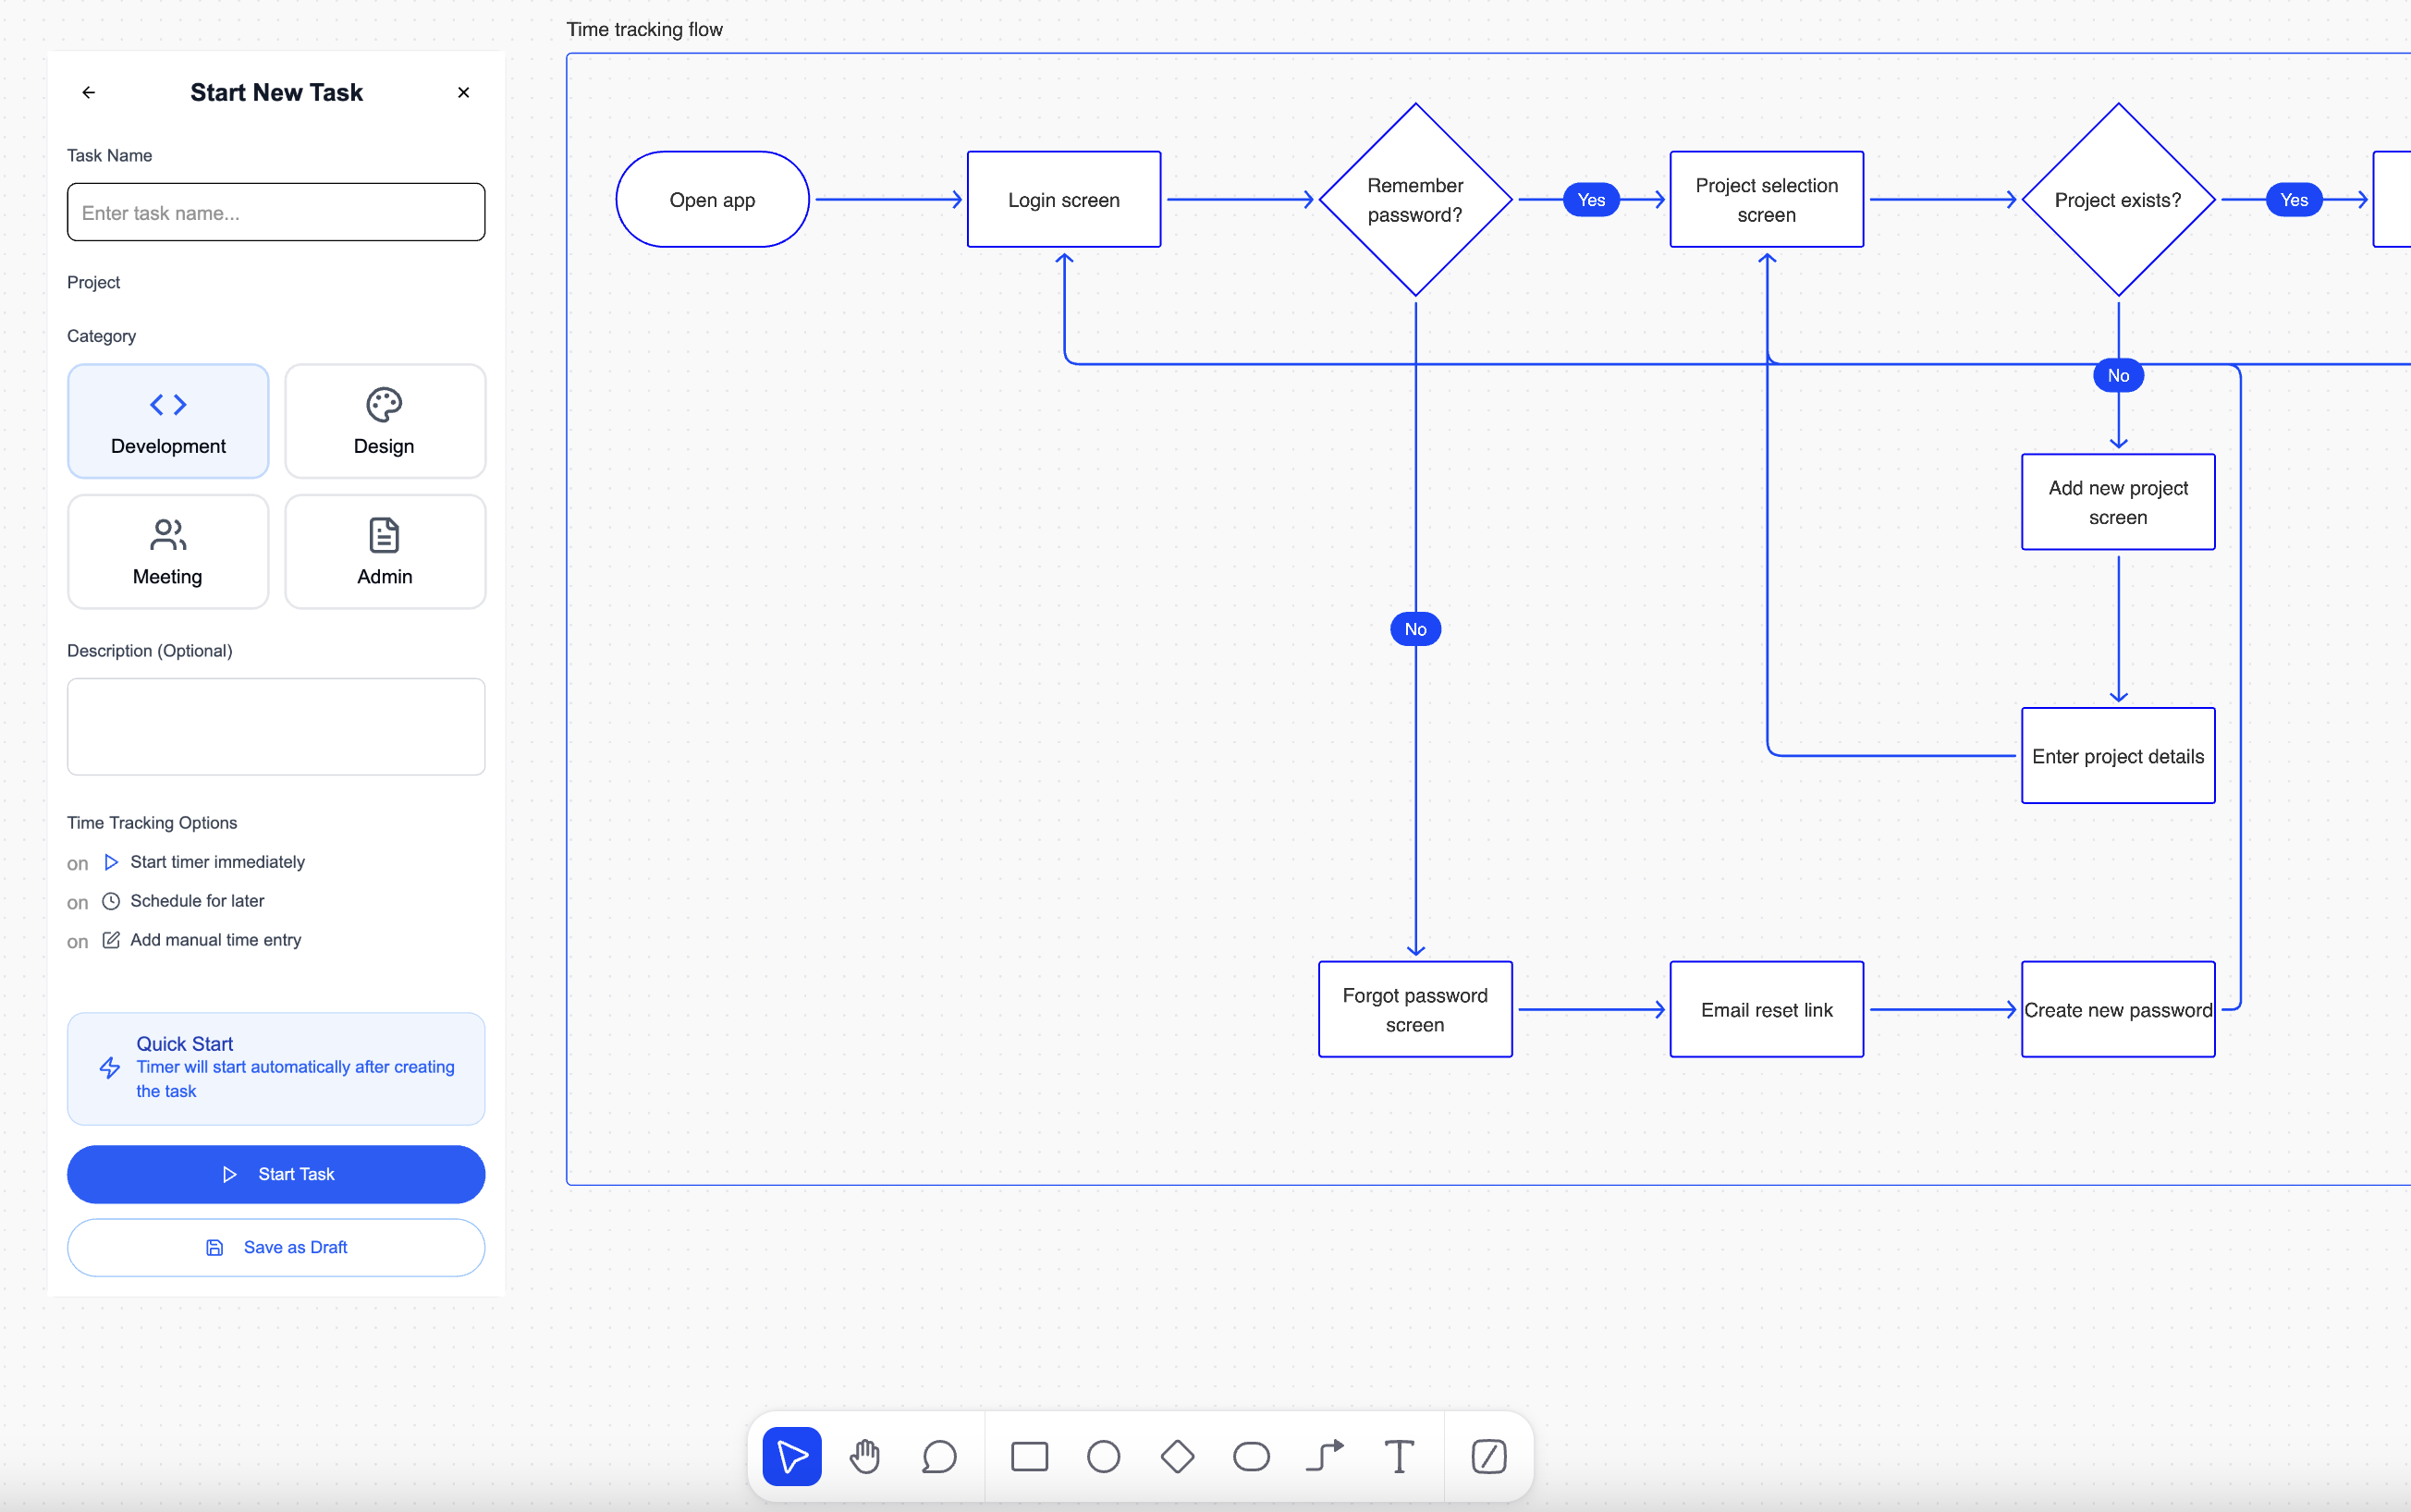Click the No label below Remember password?
The height and width of the screenshot is (1512, 2411).
click(1415, 629)
